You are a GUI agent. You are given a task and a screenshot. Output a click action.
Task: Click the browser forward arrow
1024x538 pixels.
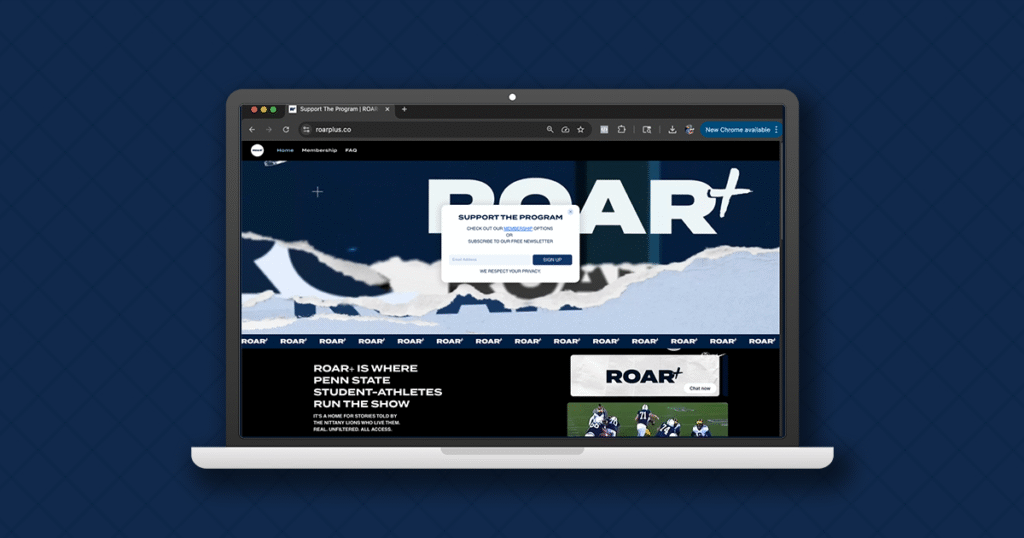tap(268, 129)
